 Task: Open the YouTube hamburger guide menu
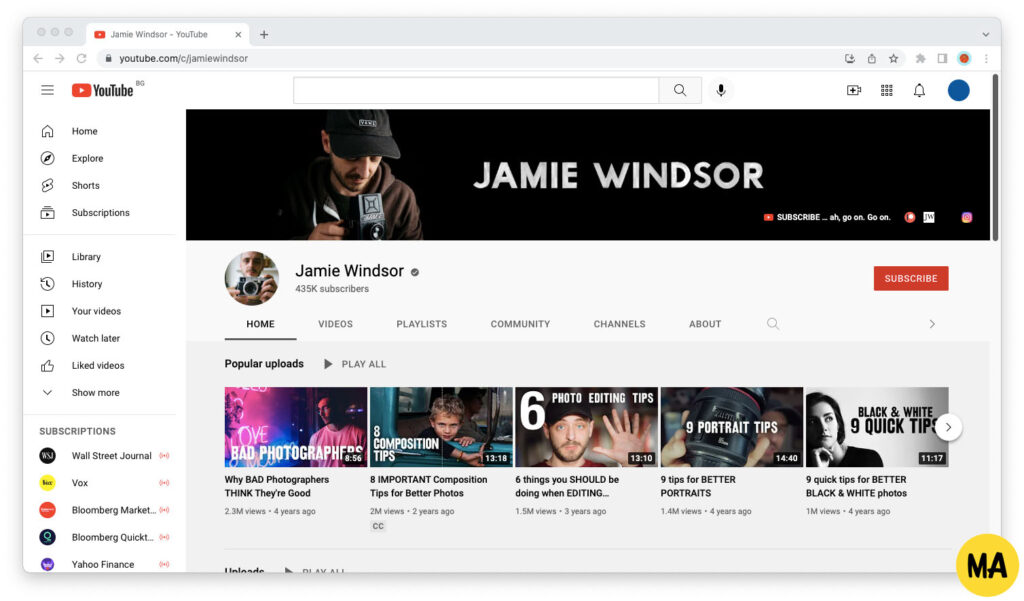click(47, 90)
